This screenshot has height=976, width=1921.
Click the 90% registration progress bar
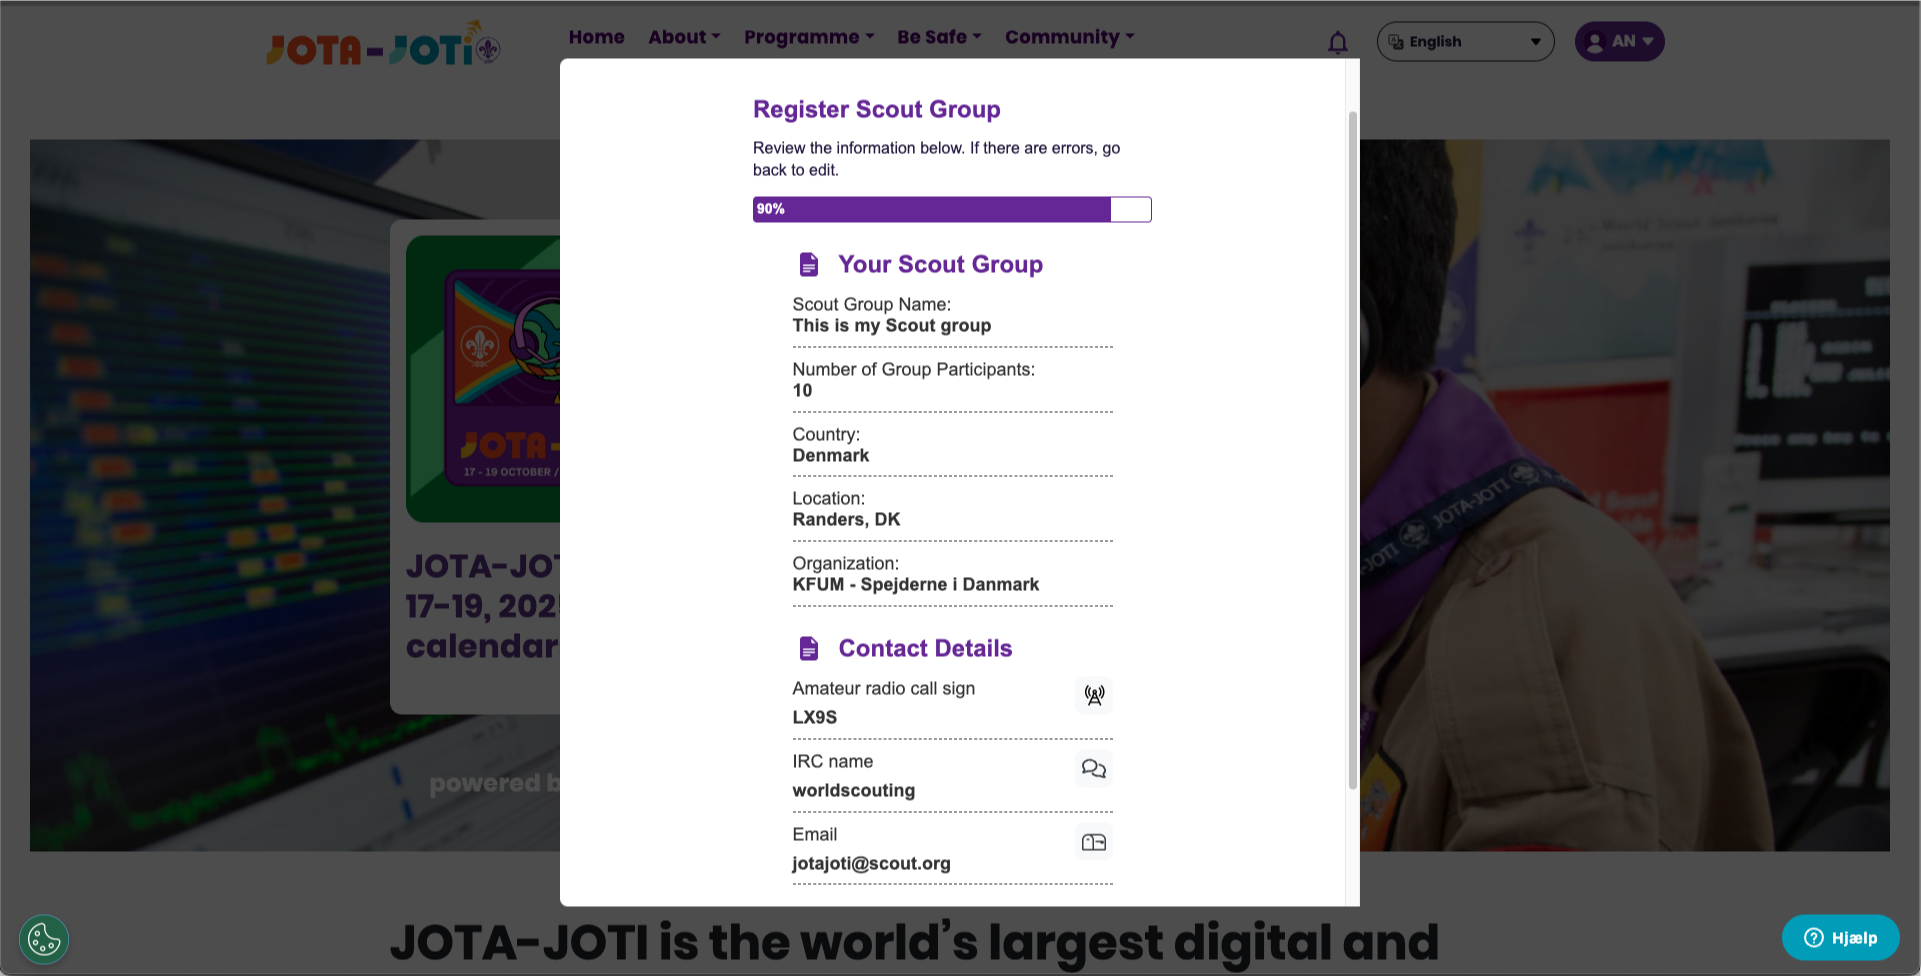pos(952,209)
